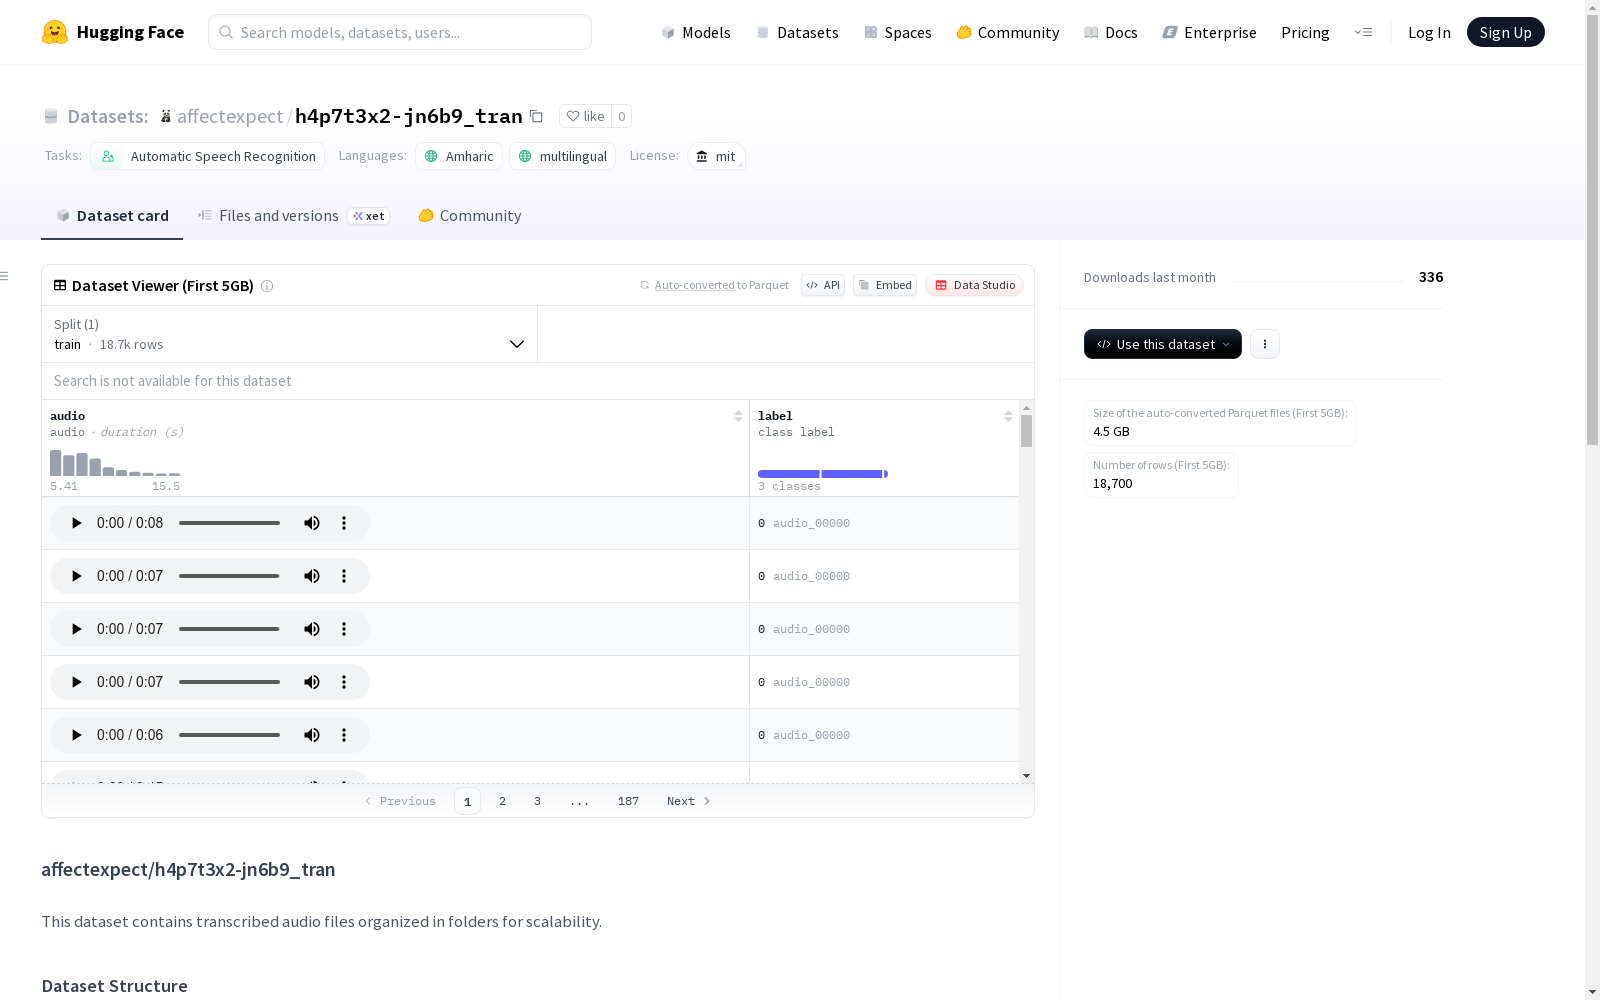Screen dimensions: 1600x1000
Task: Click the Sign Up button
Action: (1506, 32)
